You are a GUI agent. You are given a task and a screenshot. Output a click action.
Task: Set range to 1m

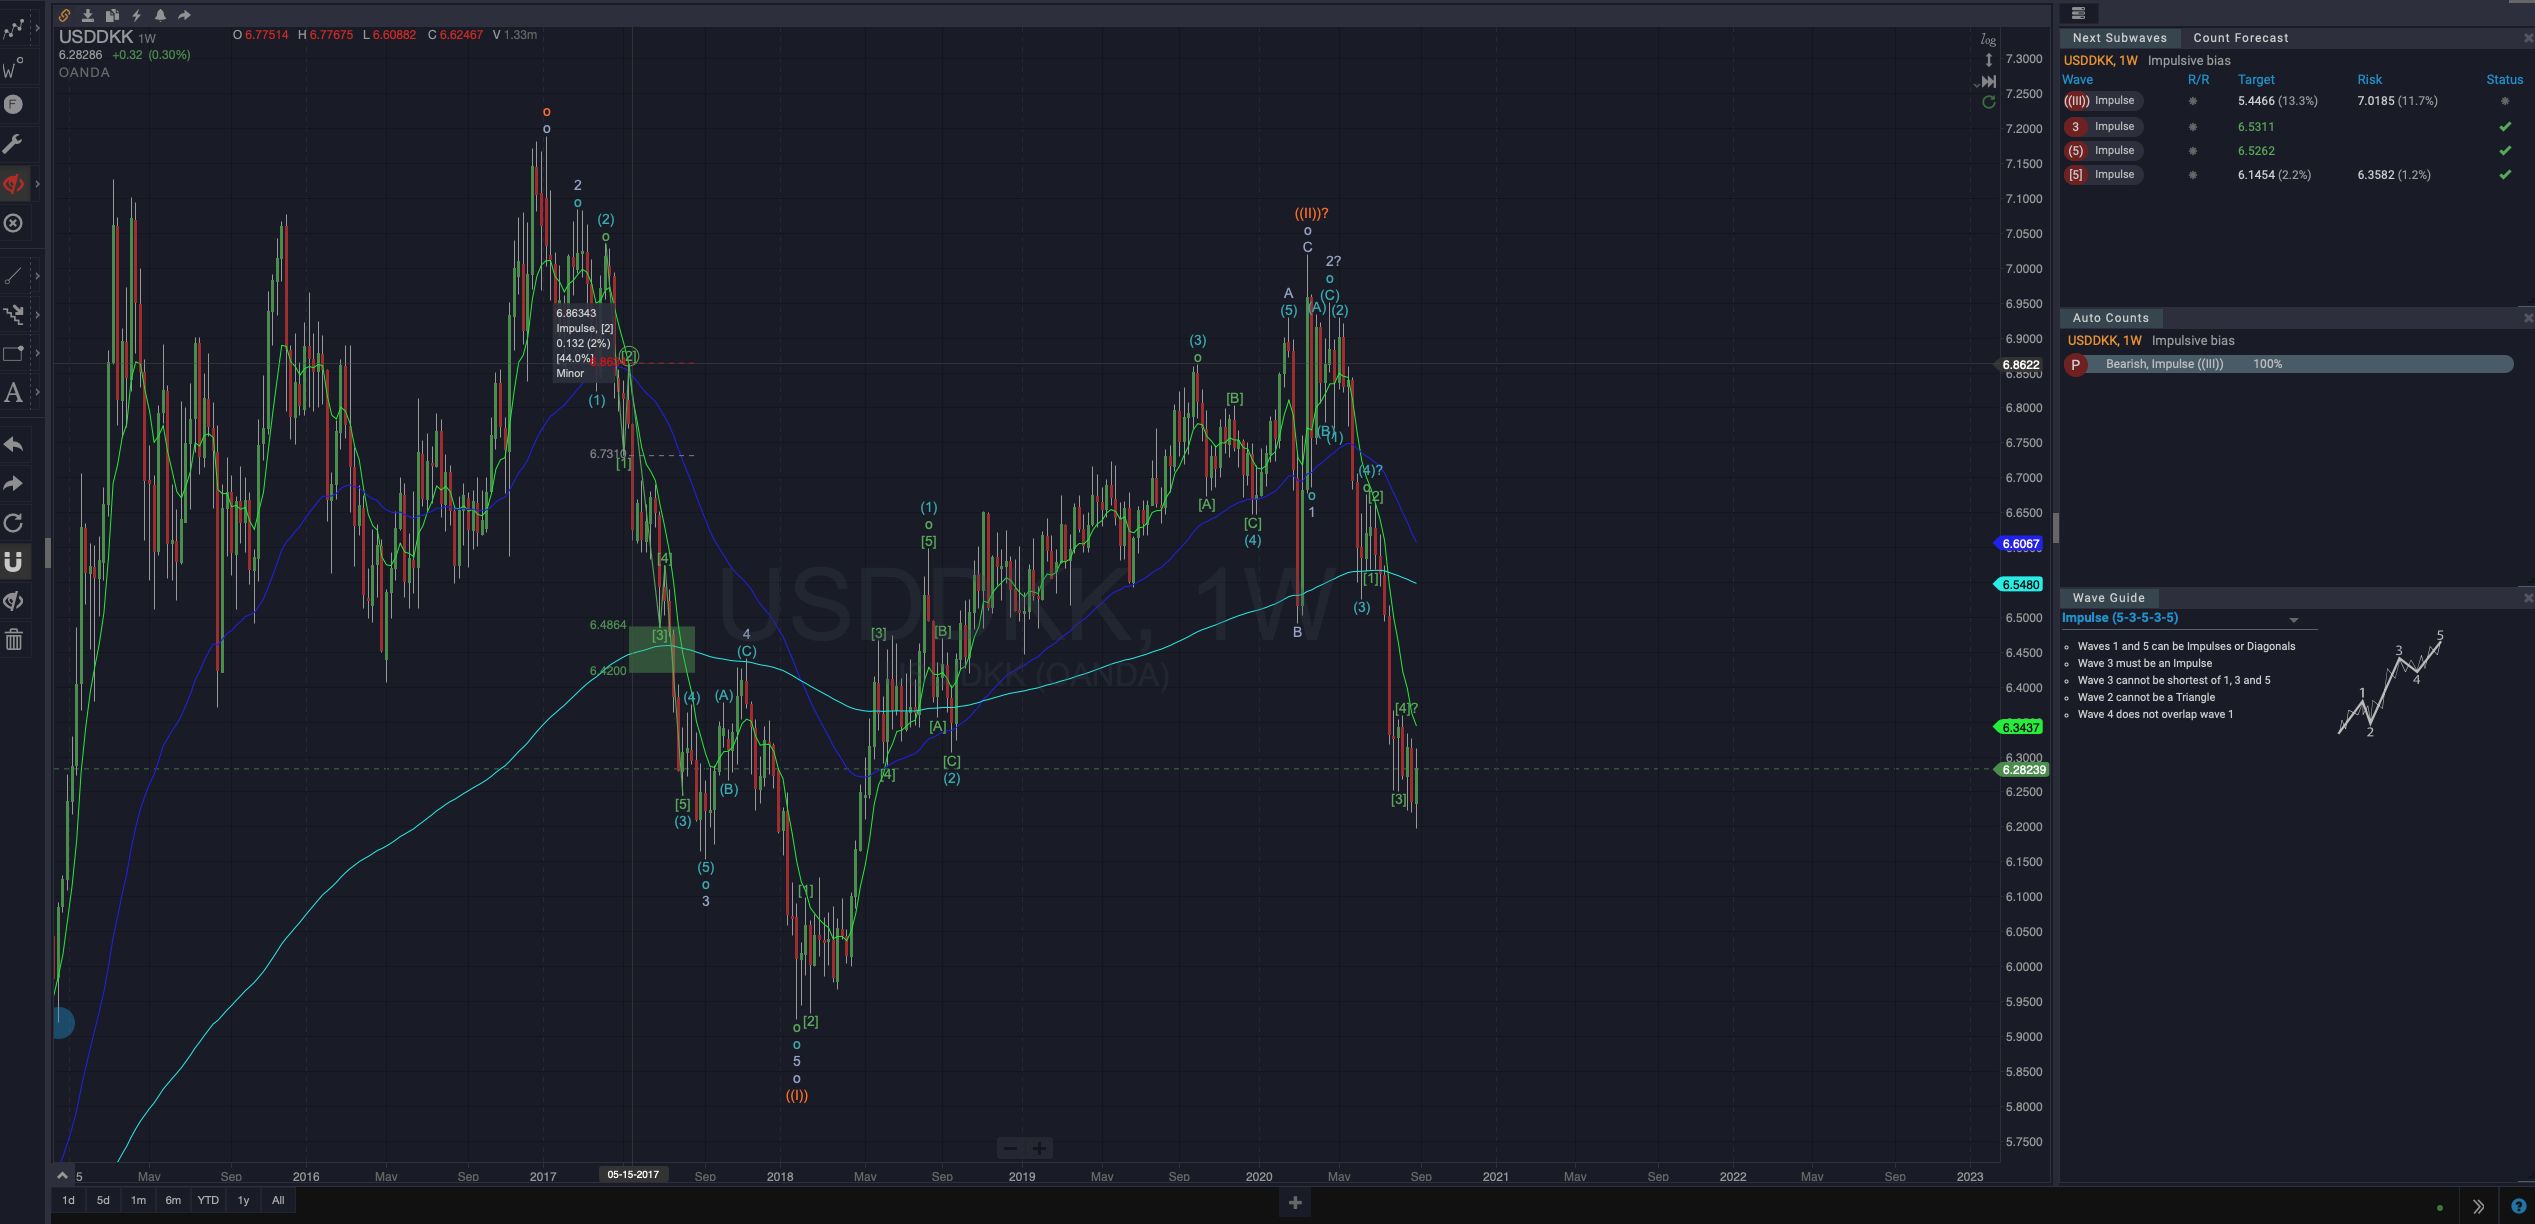coord(138,1200)
